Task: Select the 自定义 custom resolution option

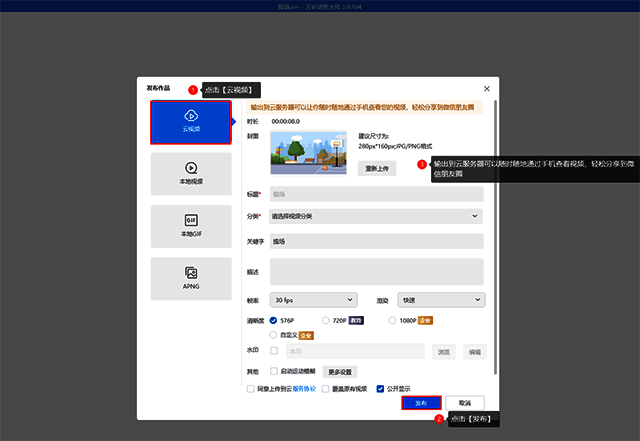Action: point(273,335)
